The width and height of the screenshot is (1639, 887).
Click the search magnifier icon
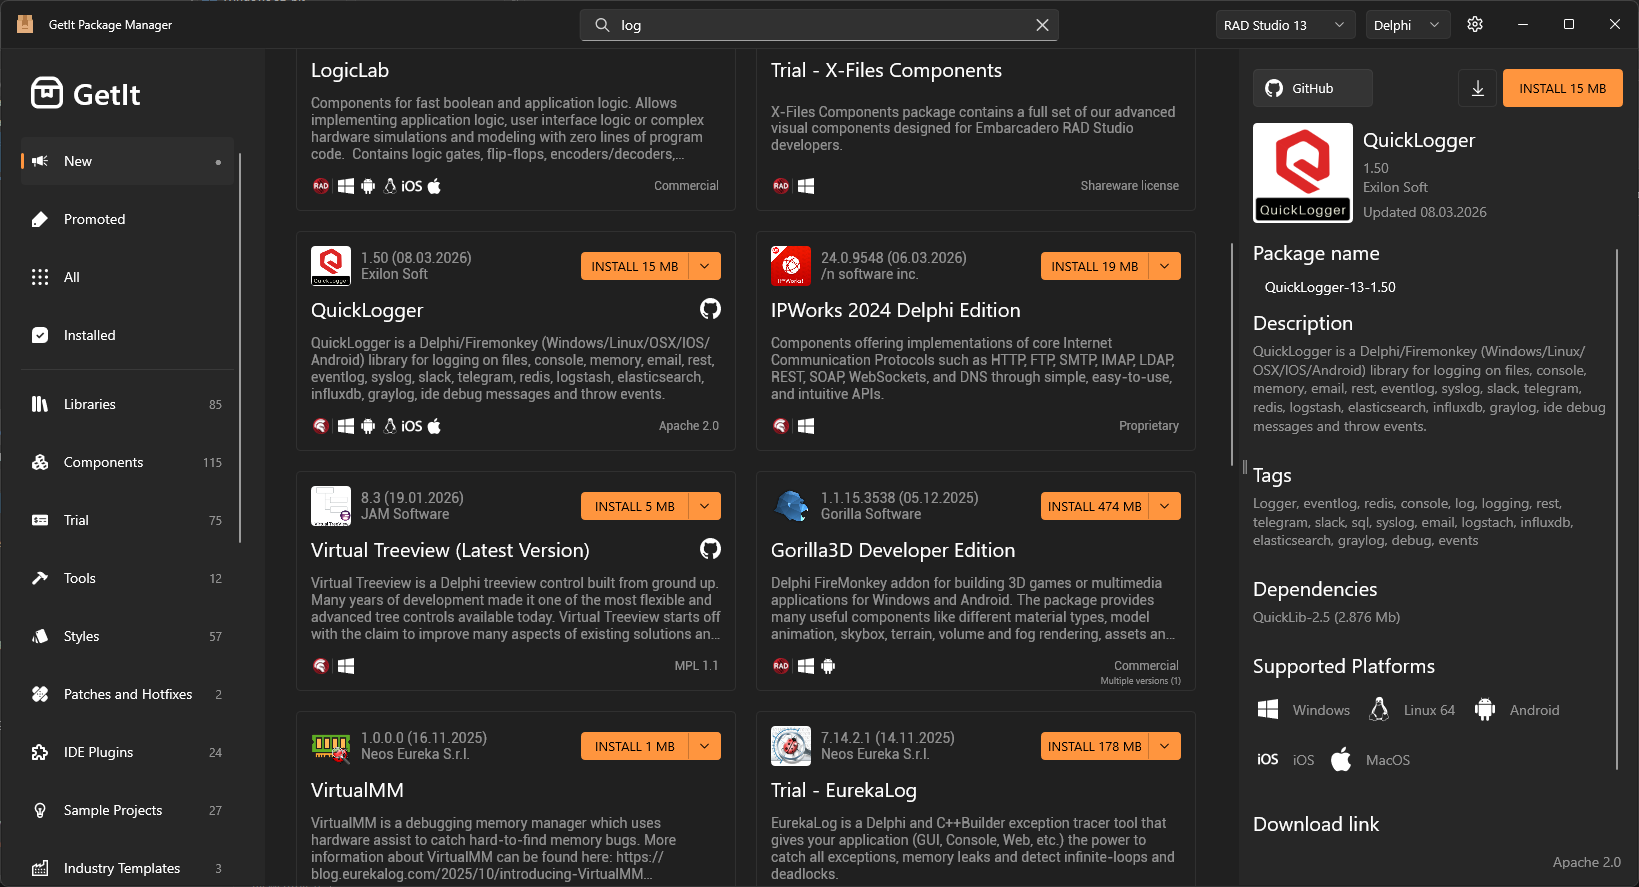pyautogui.click(x=602, y=25)
